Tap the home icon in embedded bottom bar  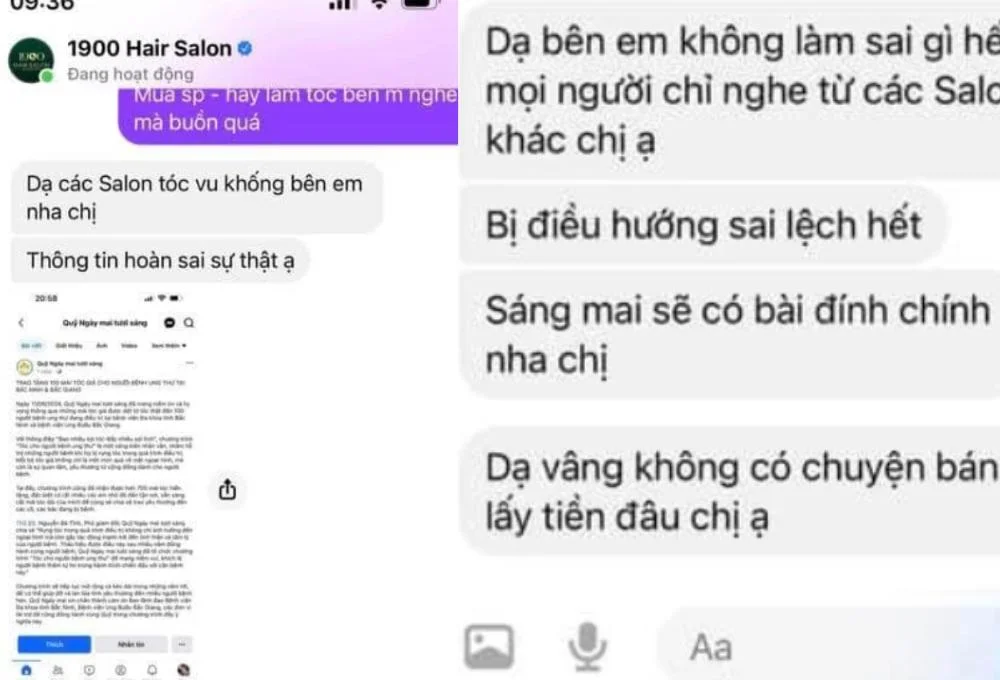(x=26, y=670)
